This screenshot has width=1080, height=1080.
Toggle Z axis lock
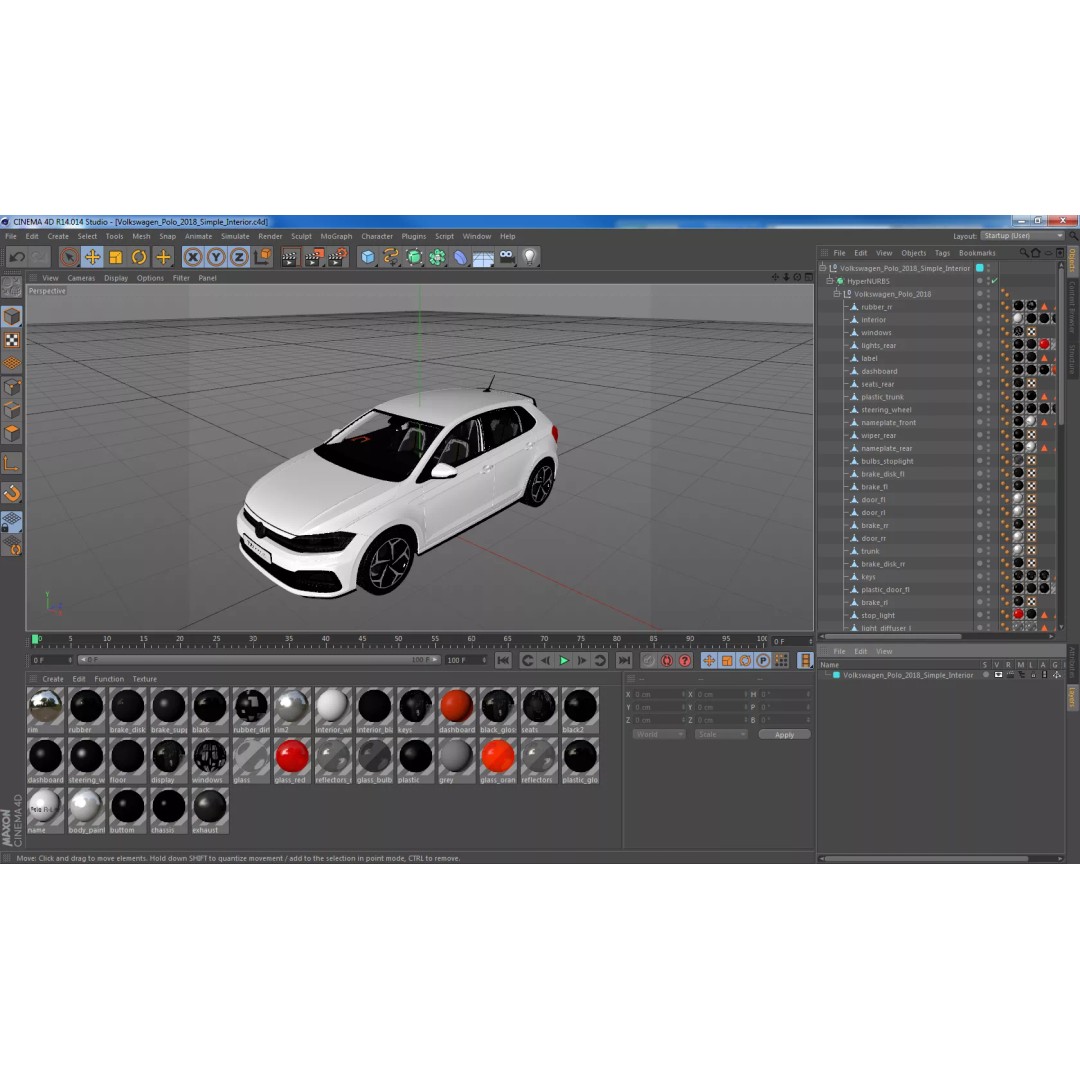(x=239, y=257)
